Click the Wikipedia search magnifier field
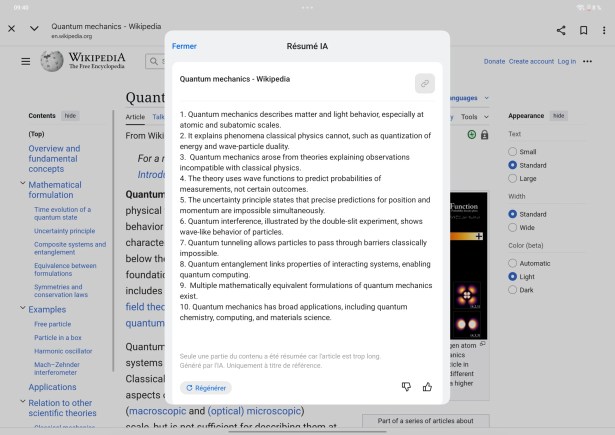615x435 pixels. click(x=155, y=62)
